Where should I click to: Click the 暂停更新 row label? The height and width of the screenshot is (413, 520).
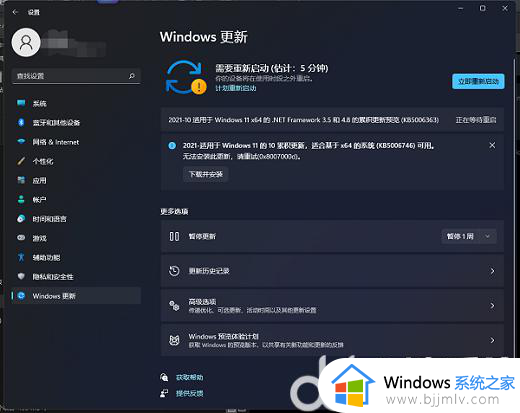click(202, 236)
